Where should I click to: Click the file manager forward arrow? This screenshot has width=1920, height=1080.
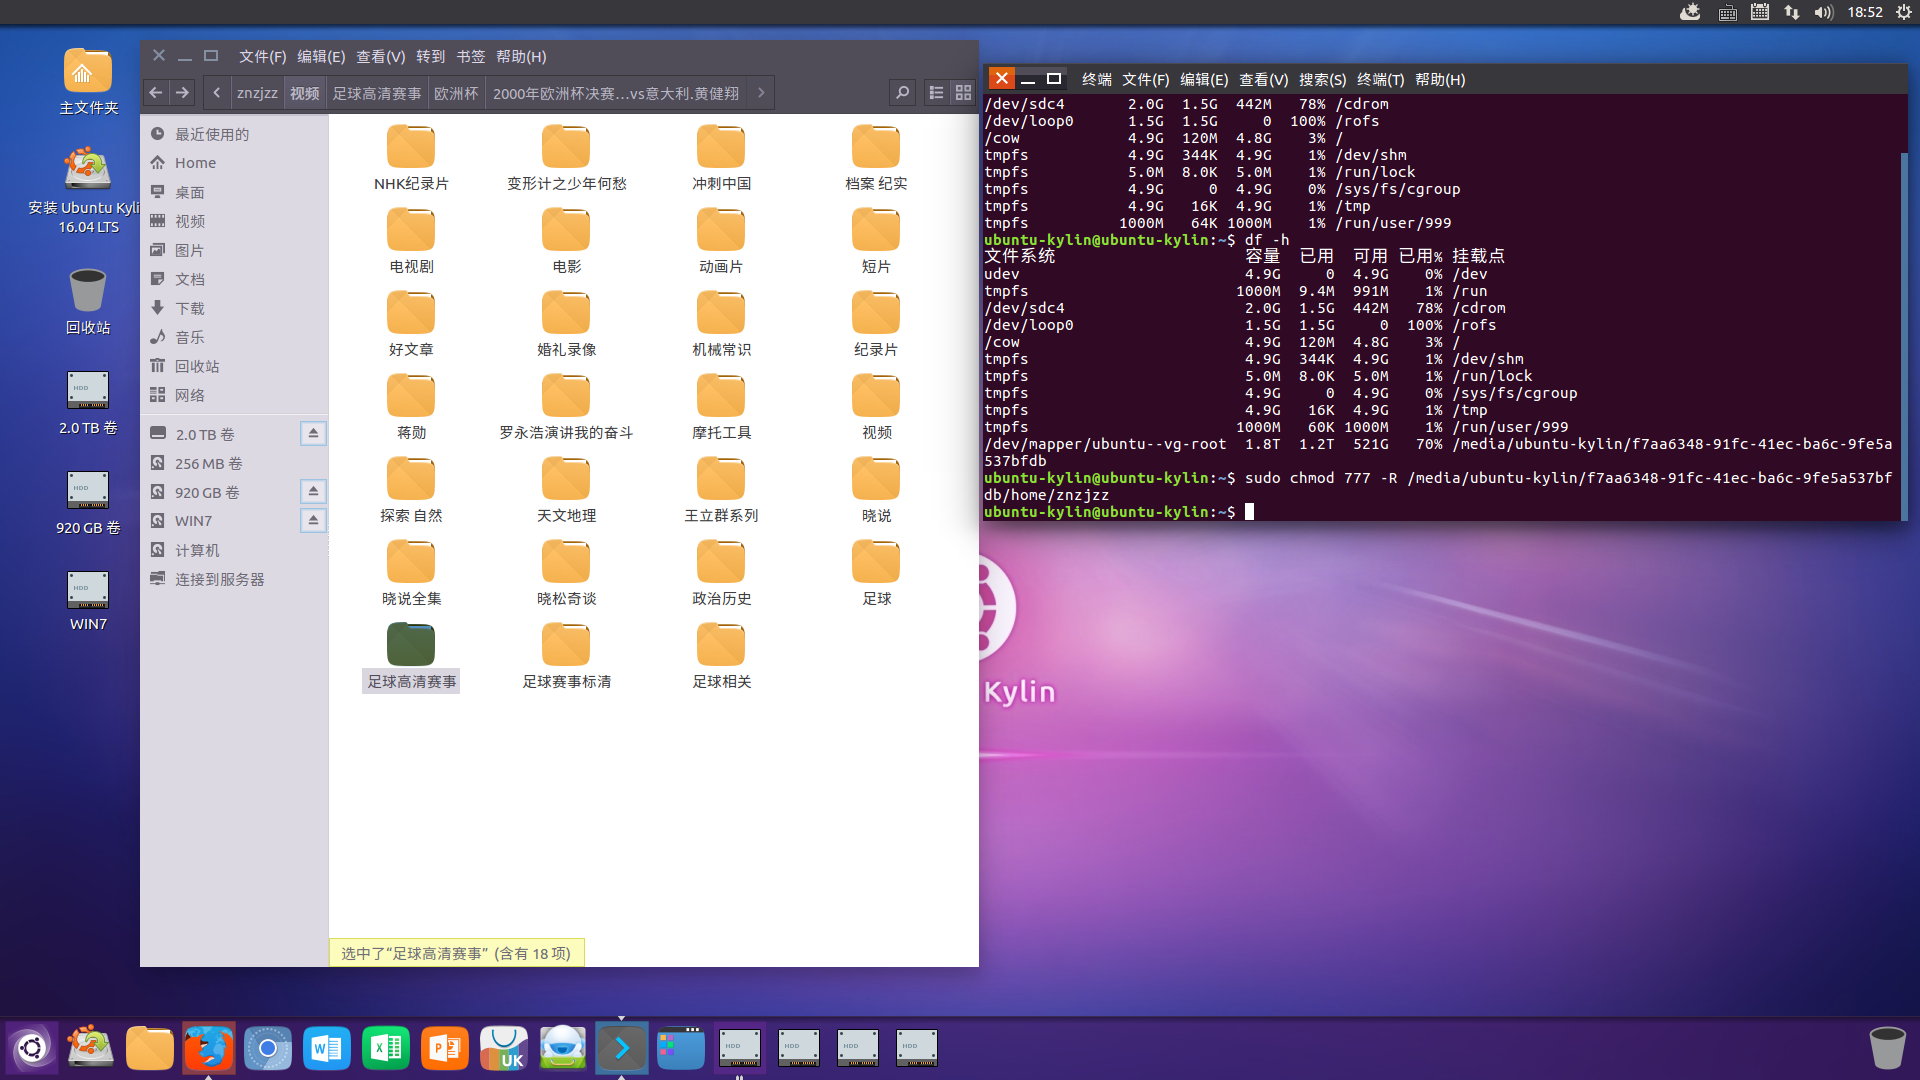click(x=183, y=93)
